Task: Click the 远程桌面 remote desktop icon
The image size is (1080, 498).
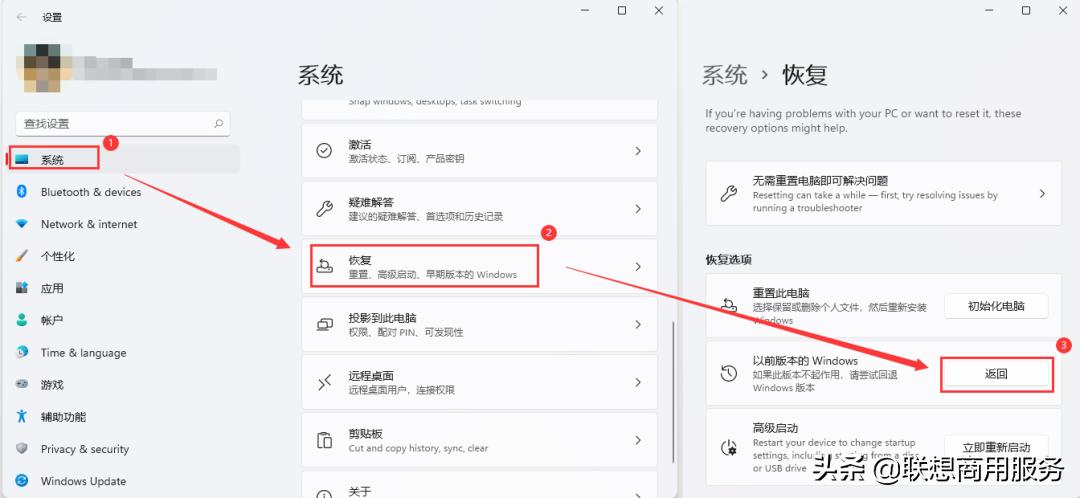Action: click(324, 382)
